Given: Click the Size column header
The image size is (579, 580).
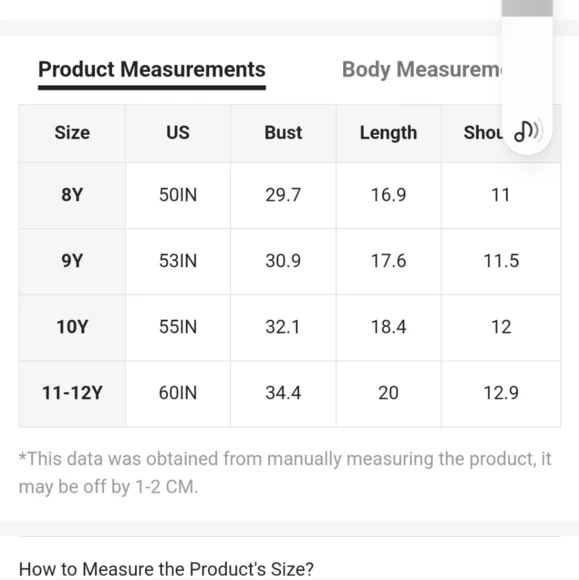Looking at the screenshot, I should click(73, 133).
